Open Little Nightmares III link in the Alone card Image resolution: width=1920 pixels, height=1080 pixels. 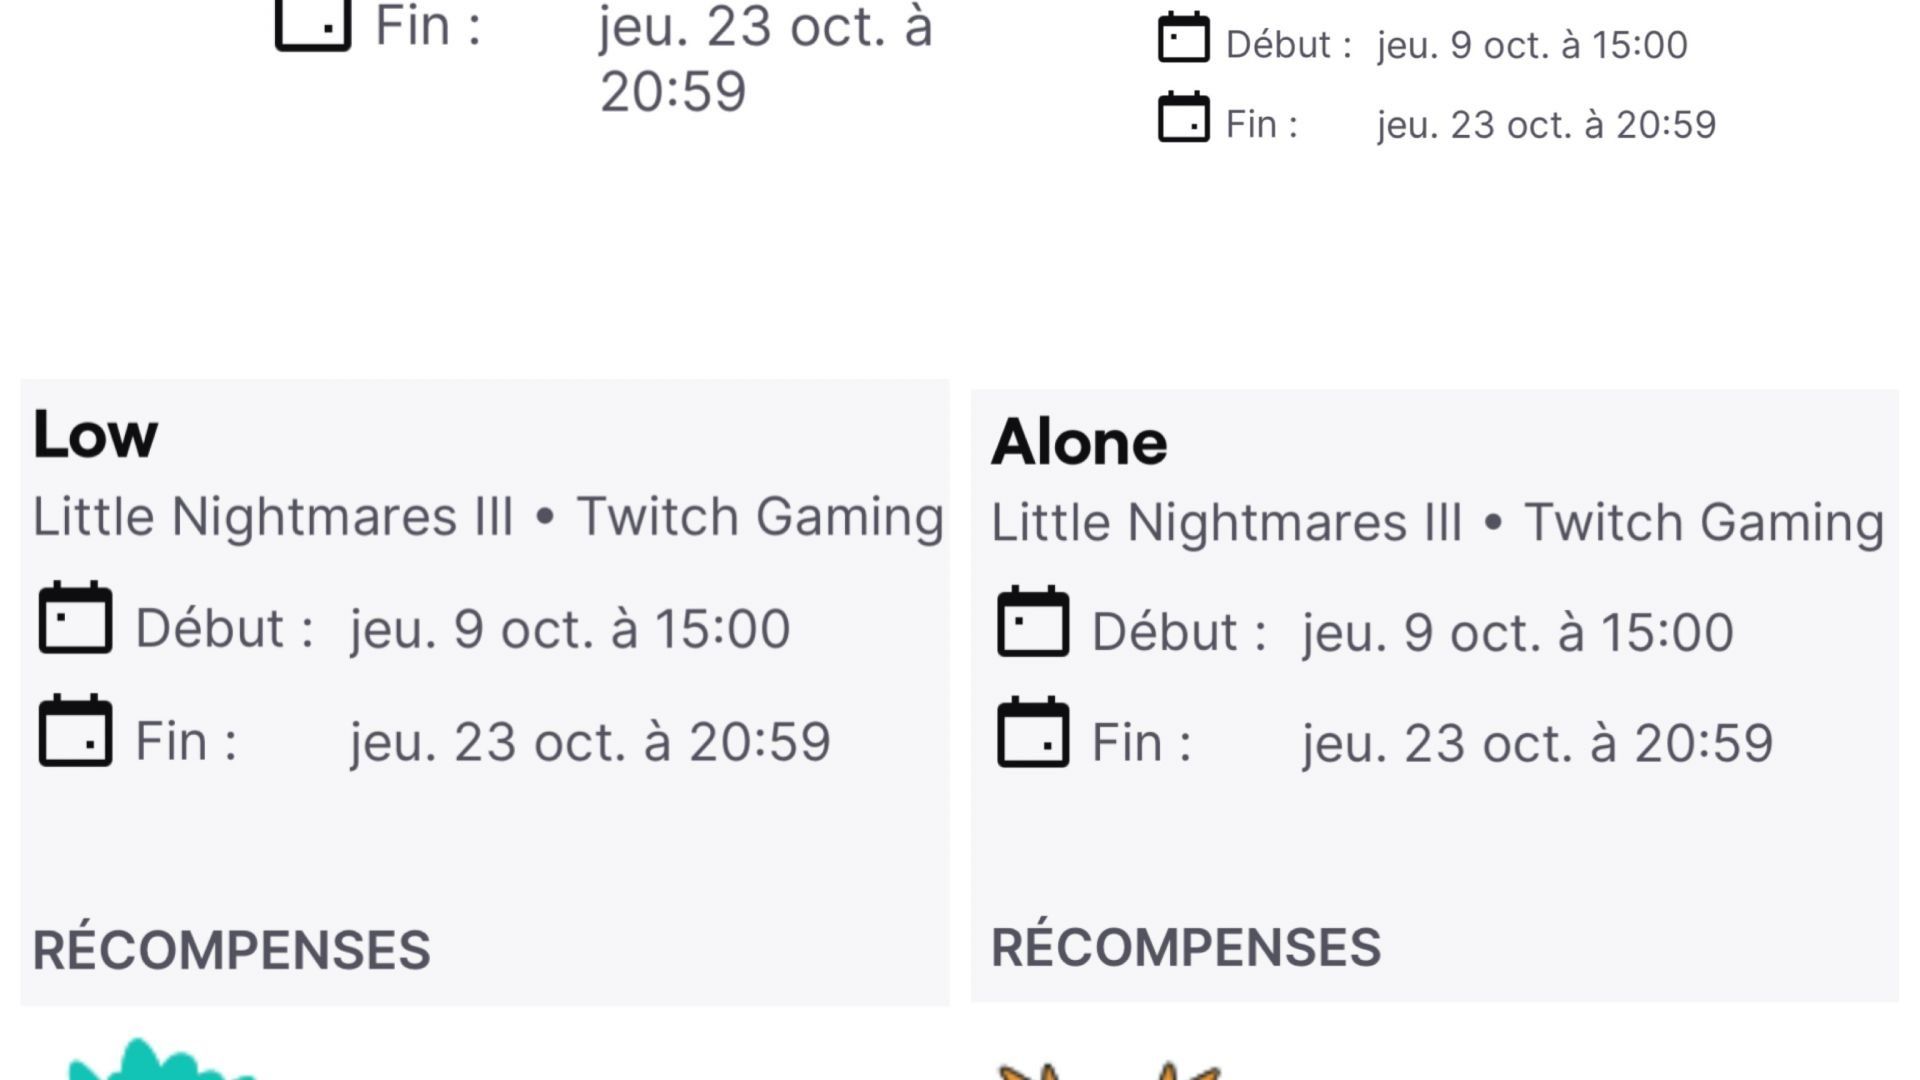pyautogui.click(x=1226, y=523)
